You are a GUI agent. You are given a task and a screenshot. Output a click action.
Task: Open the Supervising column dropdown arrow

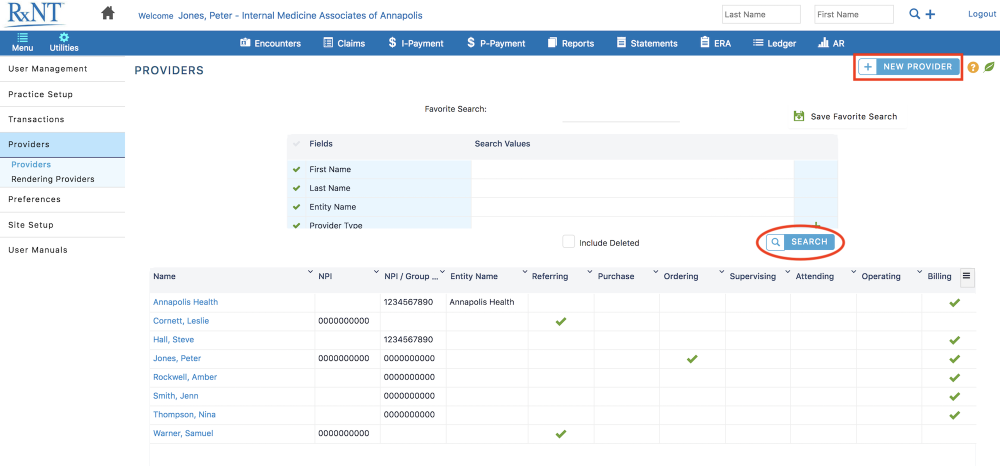(787, 273)
